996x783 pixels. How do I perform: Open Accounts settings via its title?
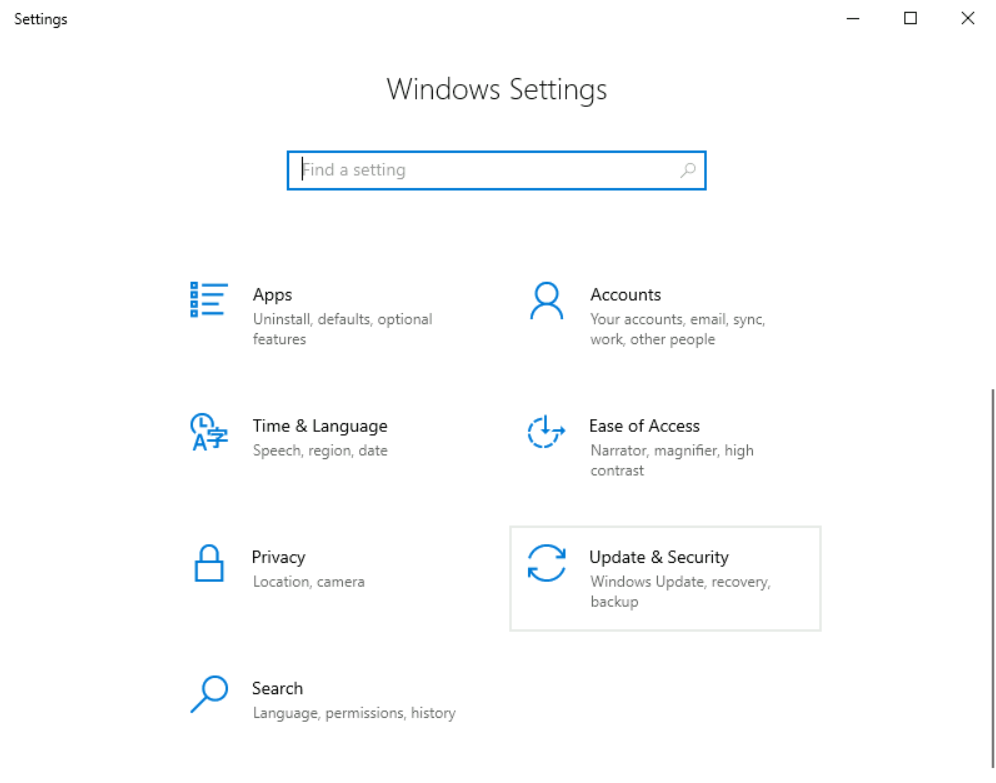click(625, 295)
